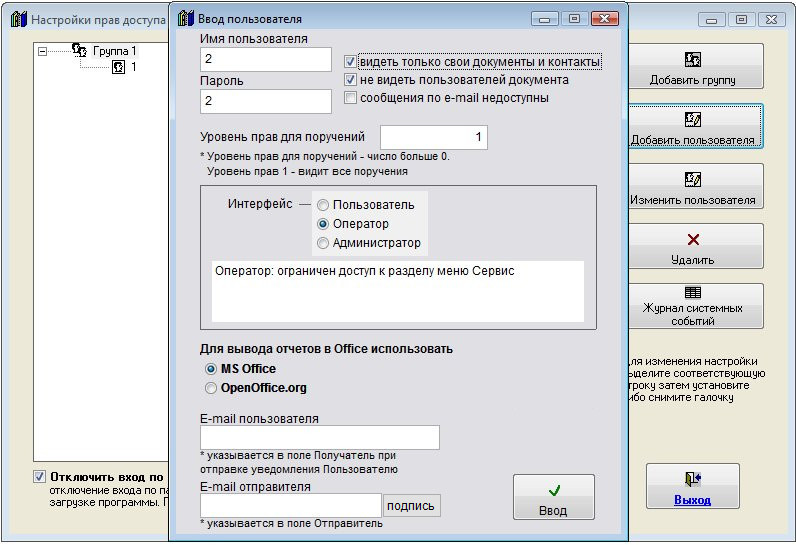Click the green checkmark on Ввод
Image resolution: width=796 pixels, height=545 pixels.
click(554, 490)
